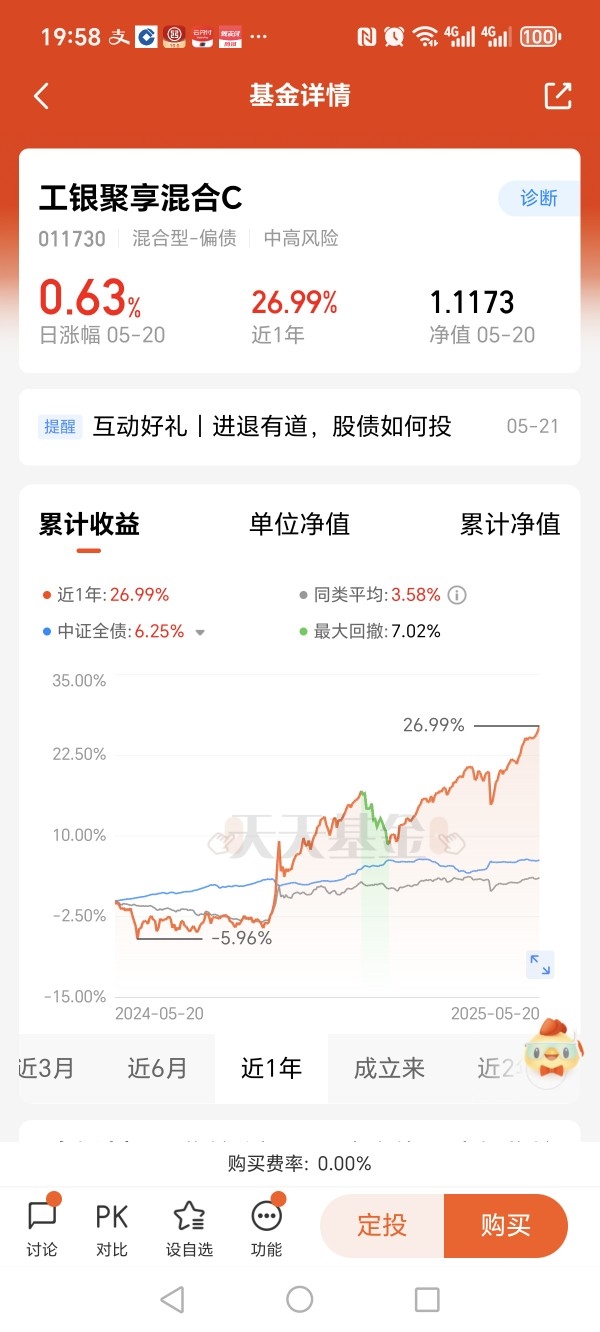Open the 互动好礼 reminder notice

(x=299, y=426)
